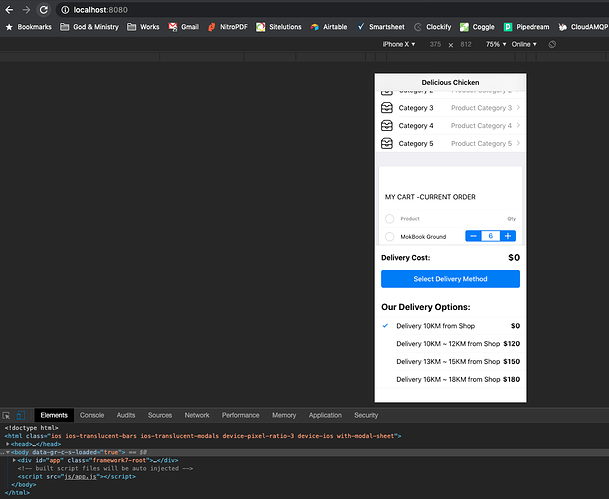Click the browser back arrow
Viewport: 609px width, 499px height.
pyautogui.click(x=9, y=10)
